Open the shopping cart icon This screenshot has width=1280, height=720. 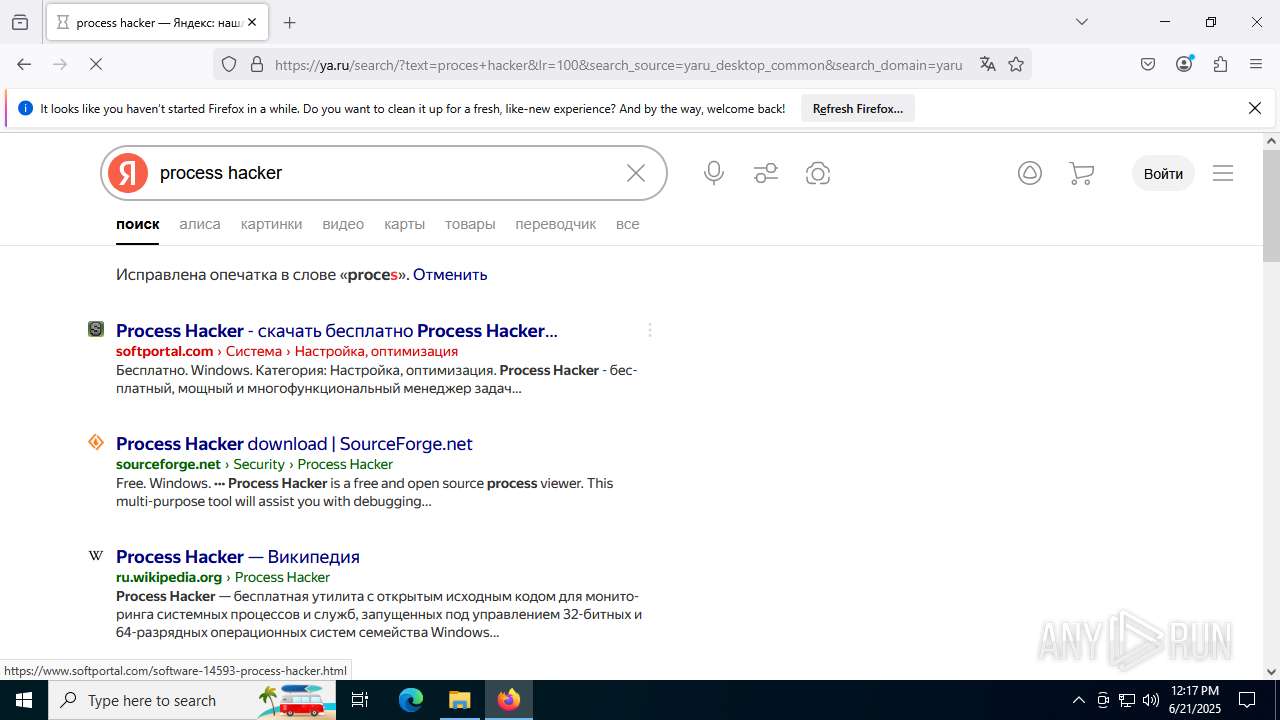tap(1081, 173)
